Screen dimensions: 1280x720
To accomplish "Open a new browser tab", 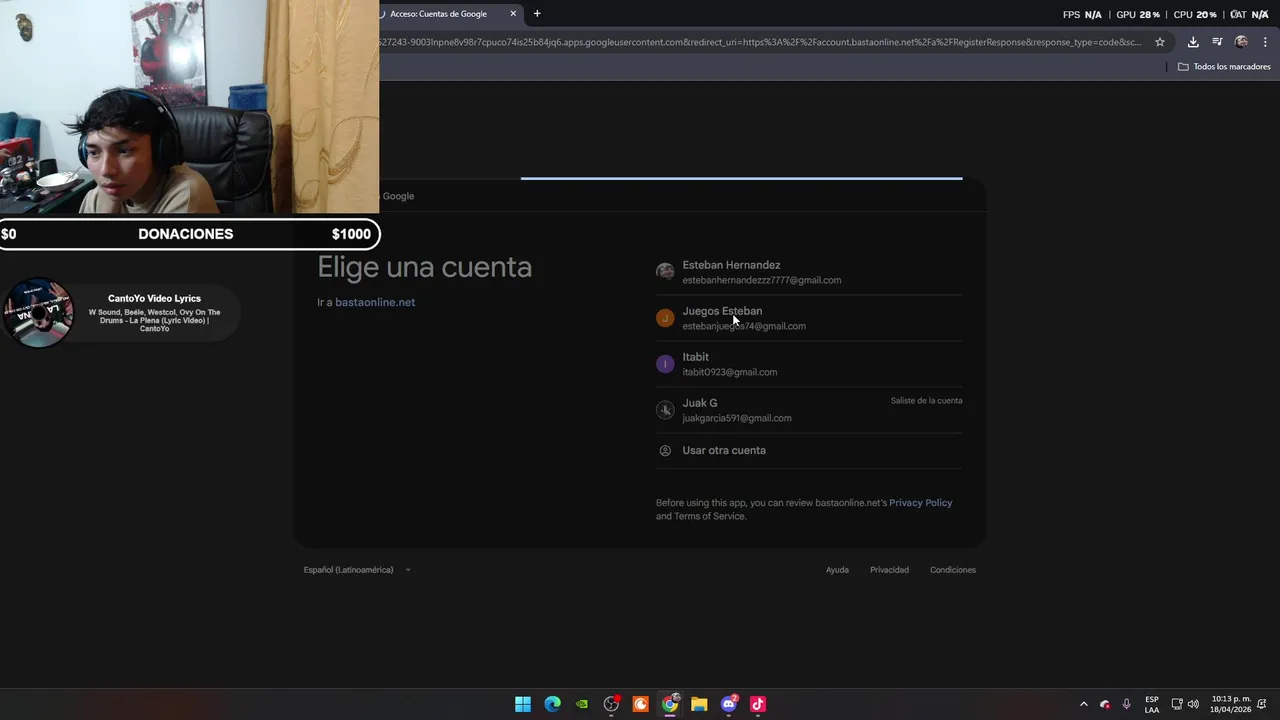I will [537, 14].
